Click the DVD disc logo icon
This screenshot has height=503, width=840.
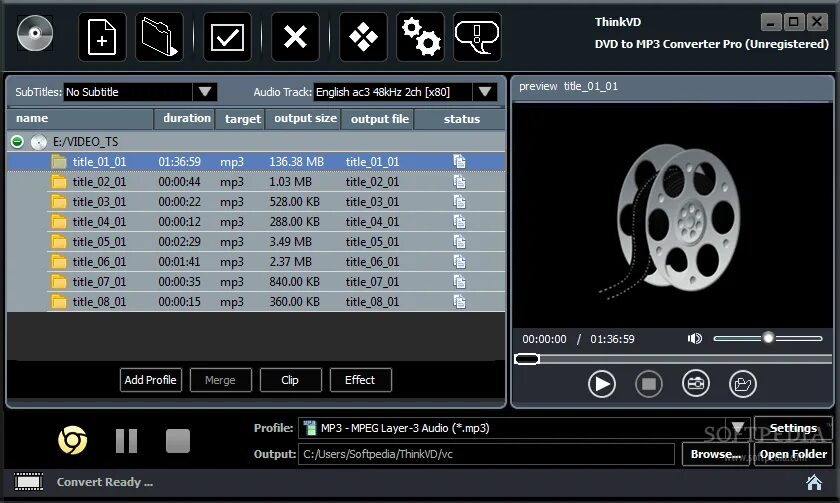pyautogui.click(x=35, y=33)
